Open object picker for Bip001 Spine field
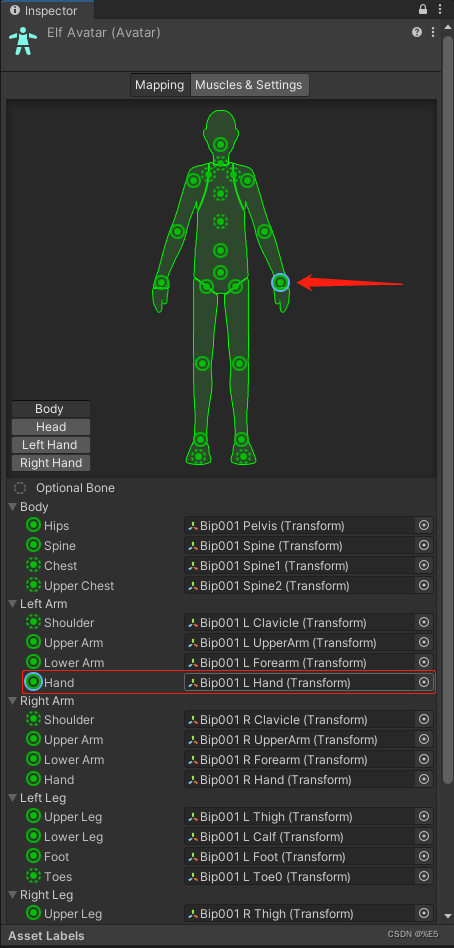454x948 pixels. tap(424, 545)
